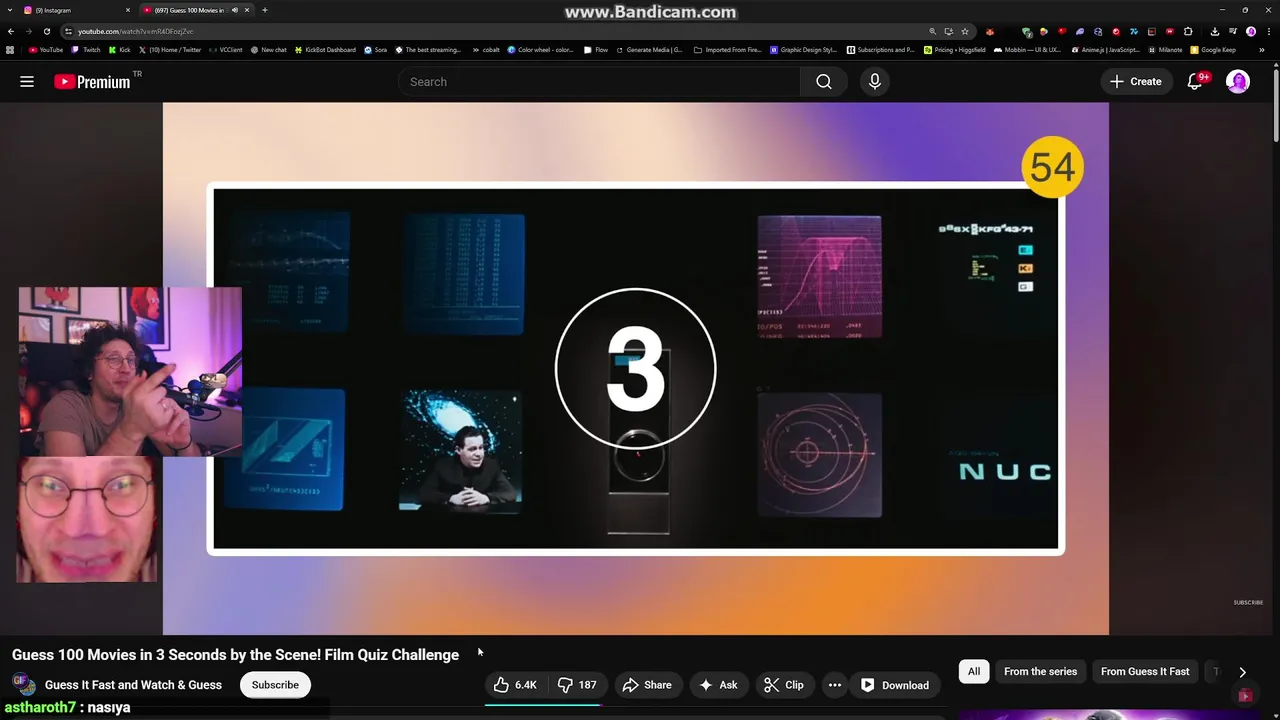
Task: Click the video title text
Action: 235,655
